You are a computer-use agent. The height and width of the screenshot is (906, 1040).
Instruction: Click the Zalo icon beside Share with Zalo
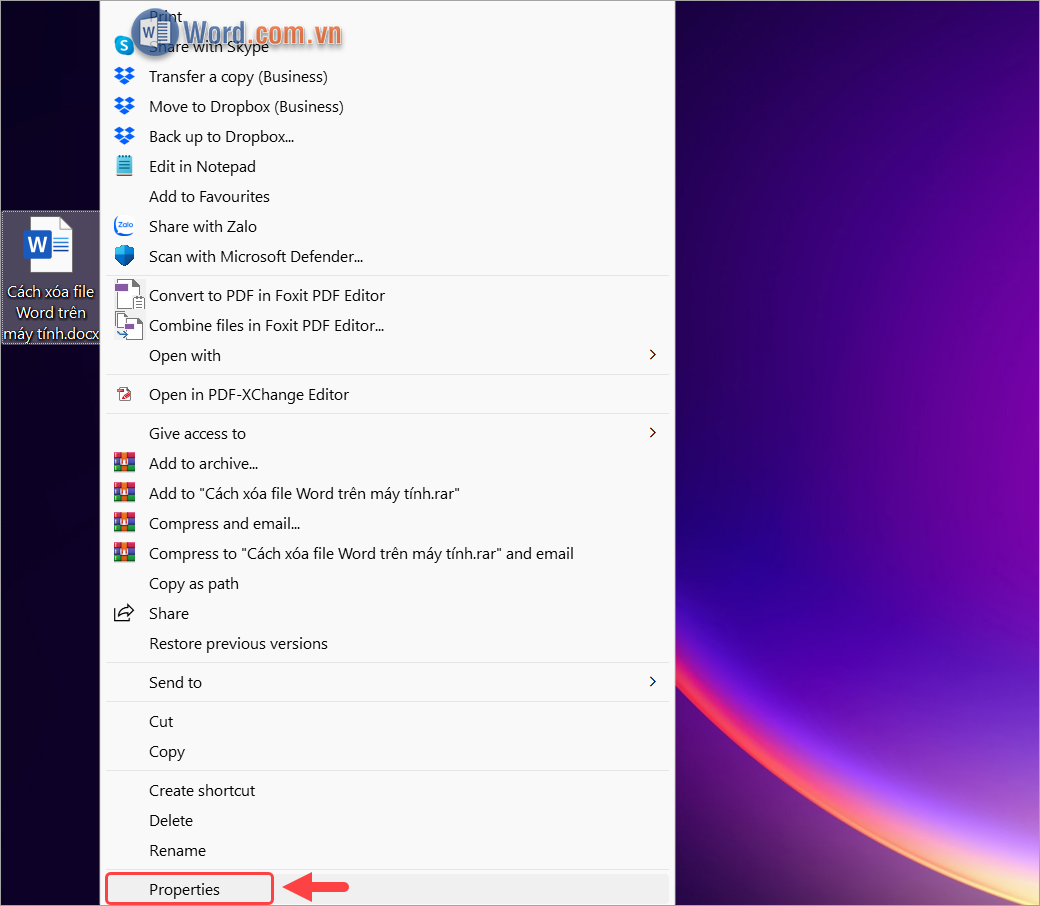click(x=124, y=226)
